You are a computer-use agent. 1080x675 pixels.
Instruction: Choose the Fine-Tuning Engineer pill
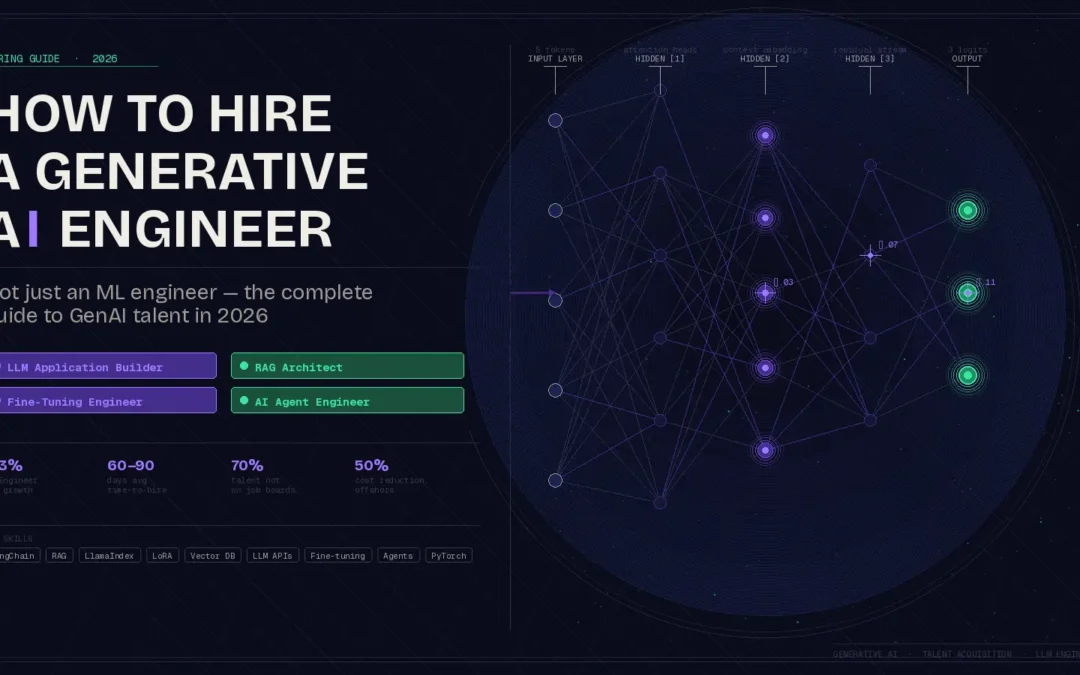[107, 400]
